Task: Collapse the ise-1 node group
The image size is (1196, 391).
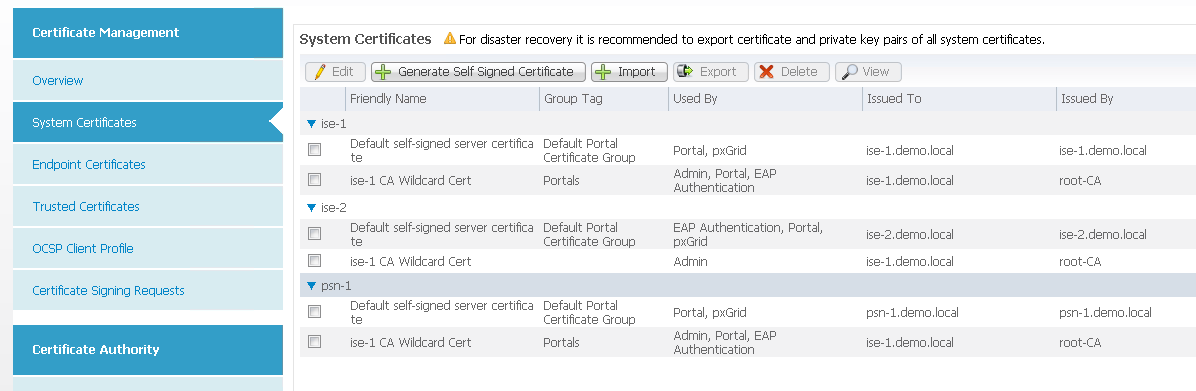Action: [311, 123]
